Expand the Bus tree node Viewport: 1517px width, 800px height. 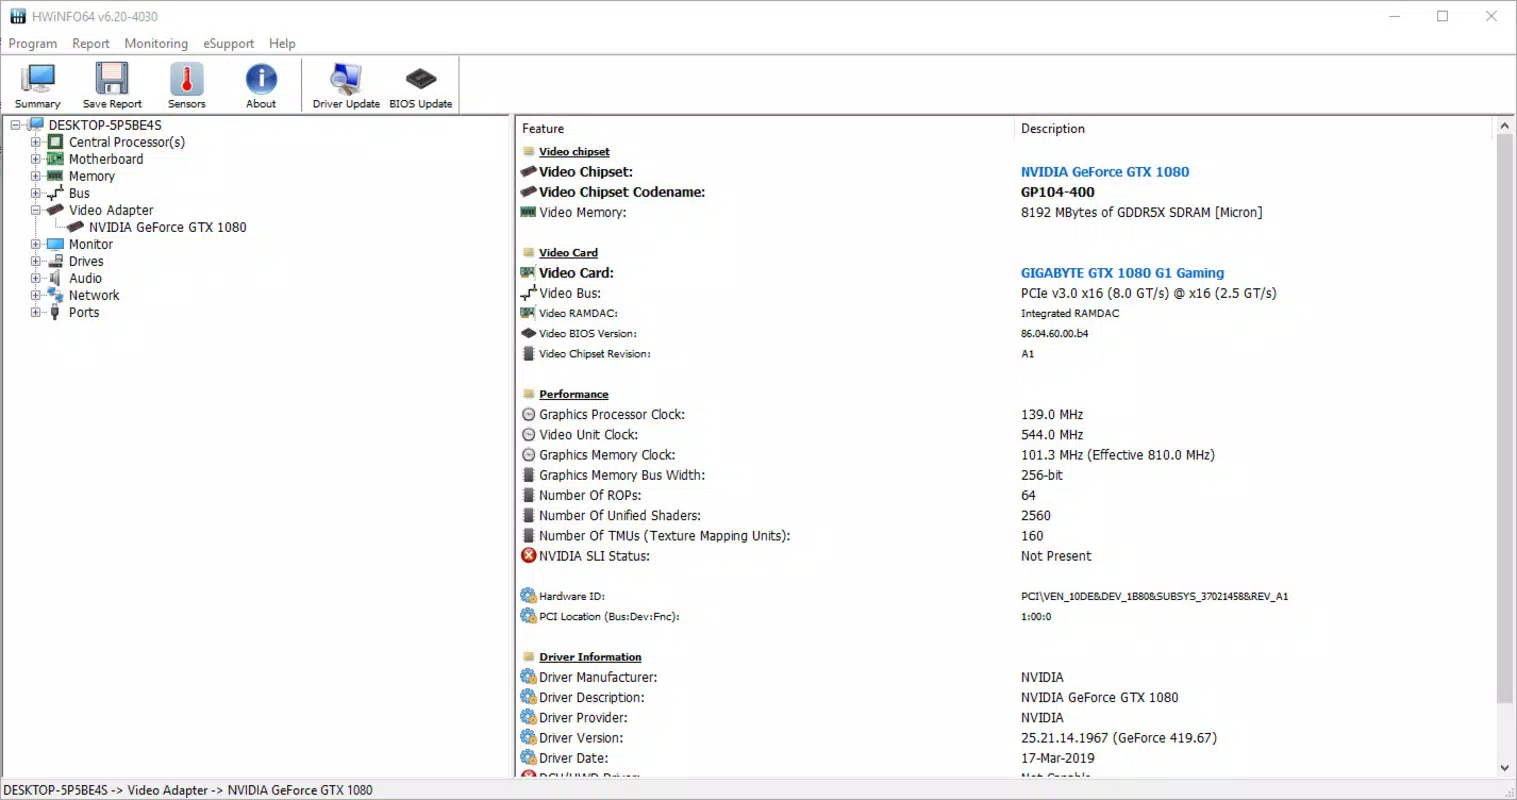(35, 193)
